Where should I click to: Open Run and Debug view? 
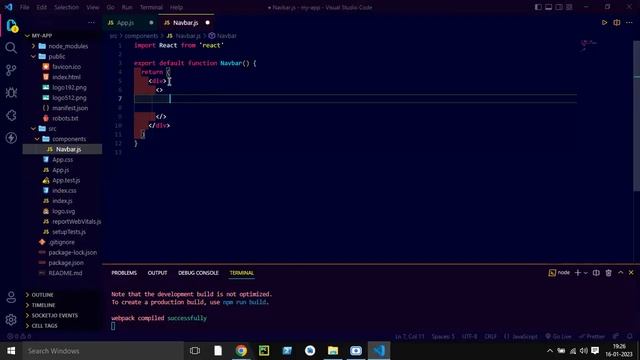coord(11,93)
